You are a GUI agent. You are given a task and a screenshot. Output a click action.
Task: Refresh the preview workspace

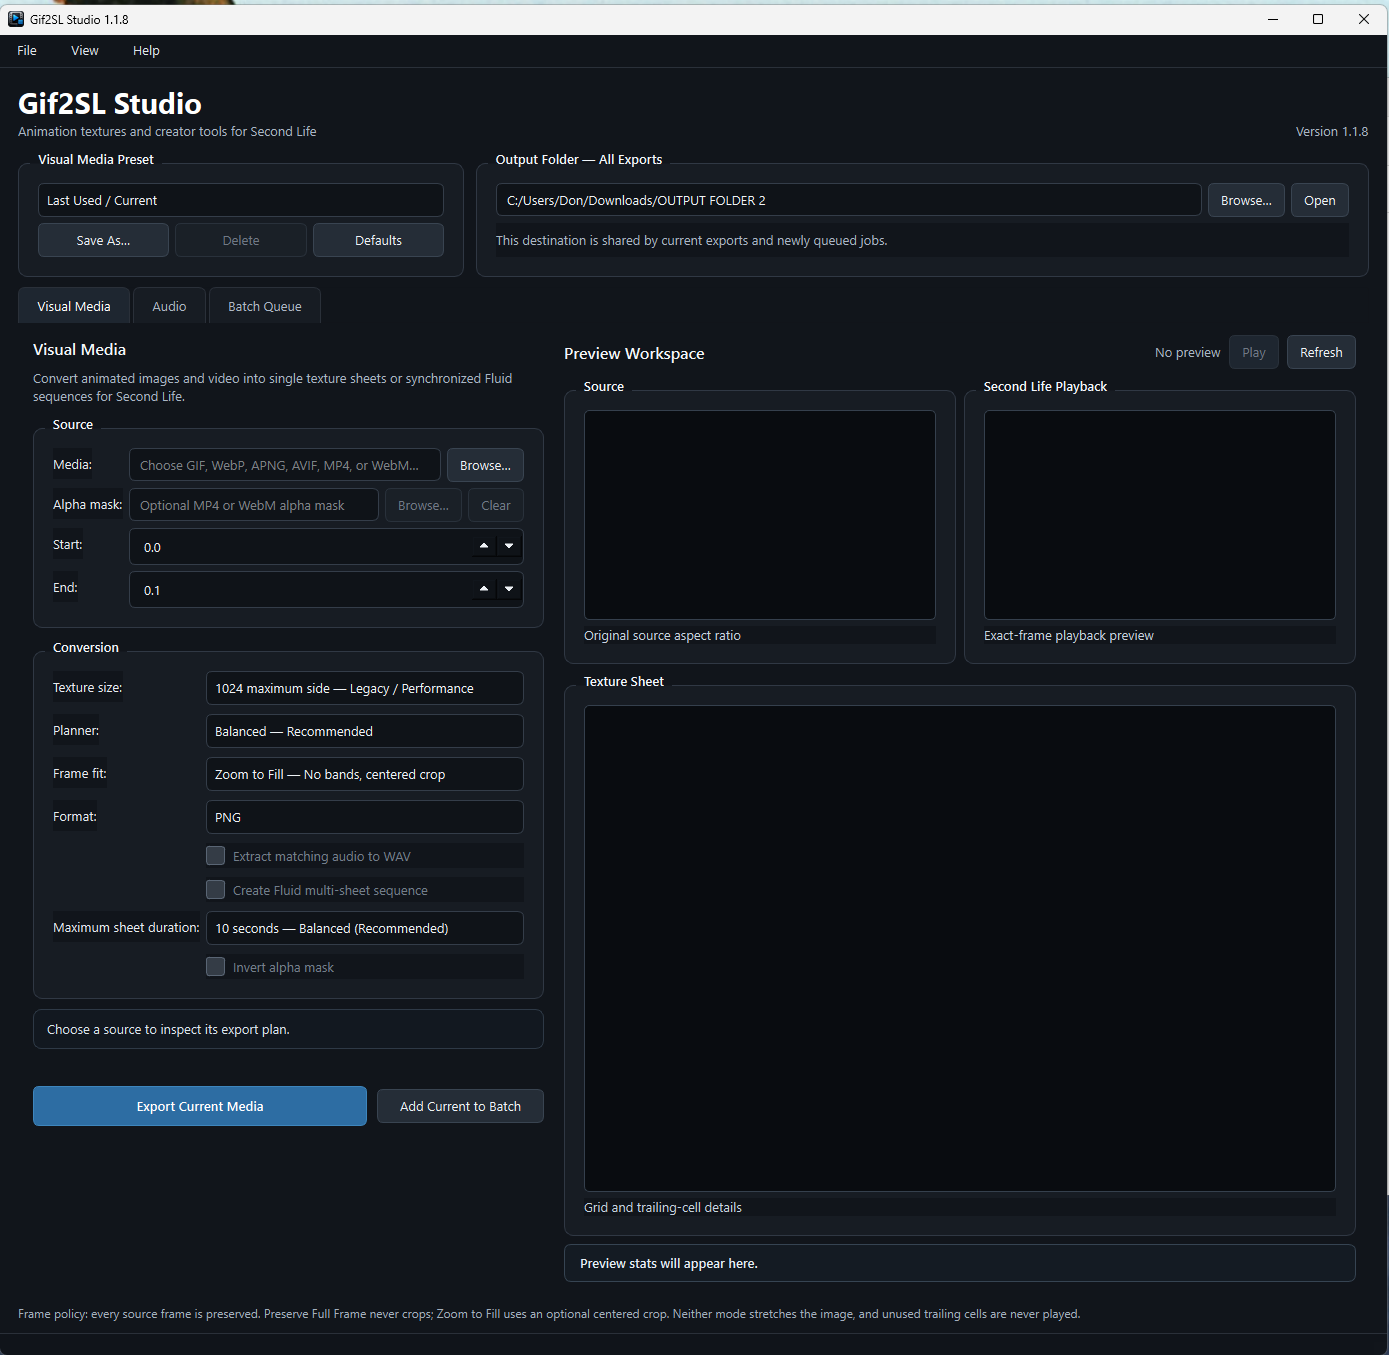1321,352
